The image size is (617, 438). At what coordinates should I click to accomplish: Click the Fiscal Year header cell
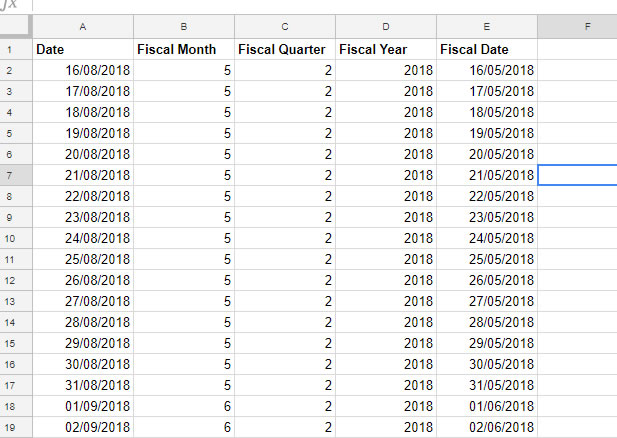(x=386, y=49)
